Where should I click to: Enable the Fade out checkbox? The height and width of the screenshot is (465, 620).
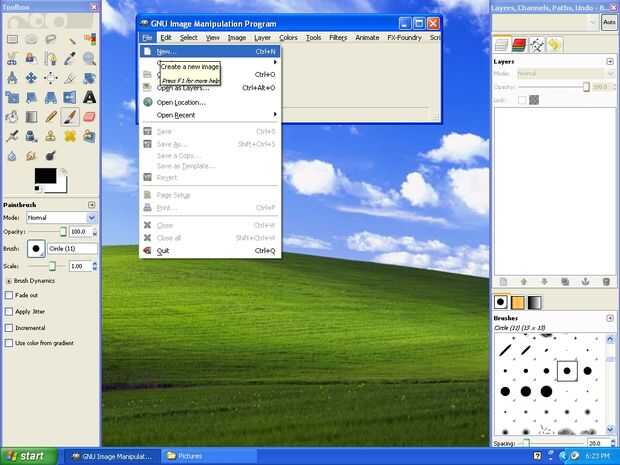(9, 295)
